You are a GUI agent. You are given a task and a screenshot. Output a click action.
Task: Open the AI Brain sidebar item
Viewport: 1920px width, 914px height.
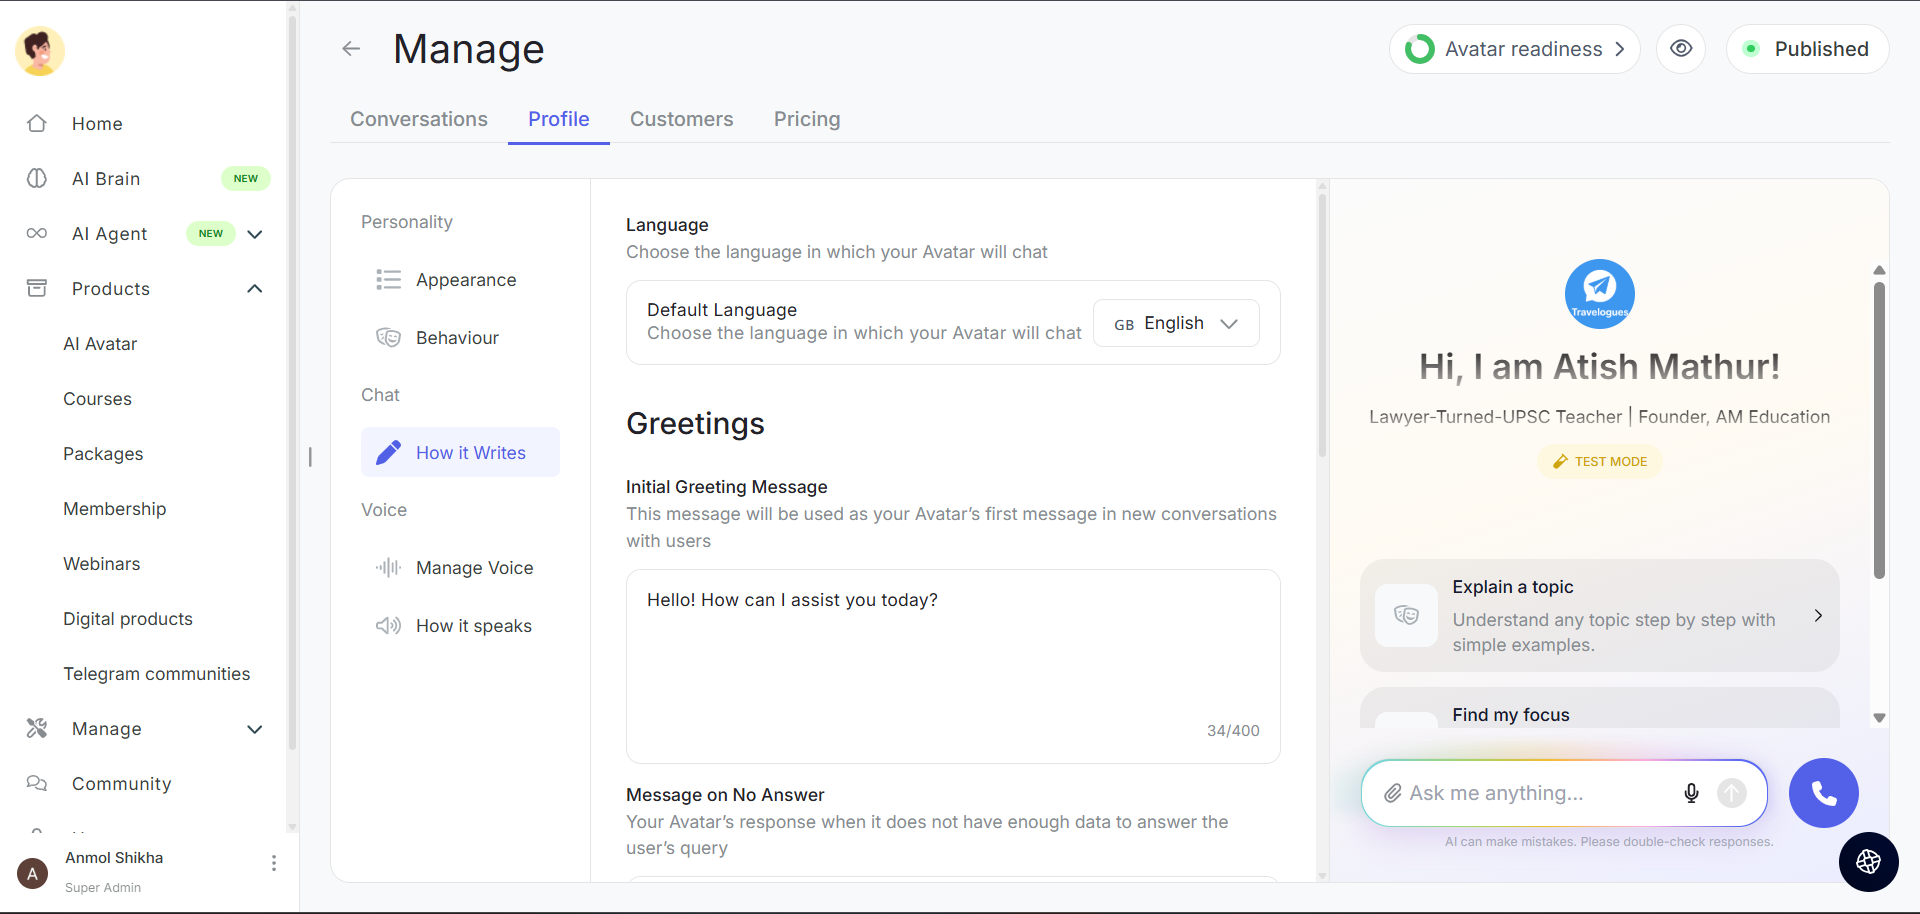point(106,179)
